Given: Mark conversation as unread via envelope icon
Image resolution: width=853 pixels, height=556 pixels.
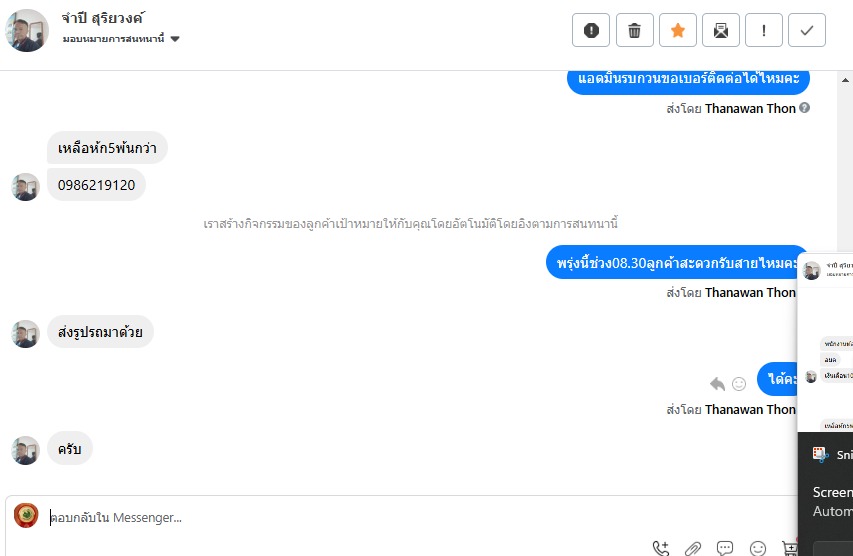Looking at the screenshot, I should pos(720,31).
